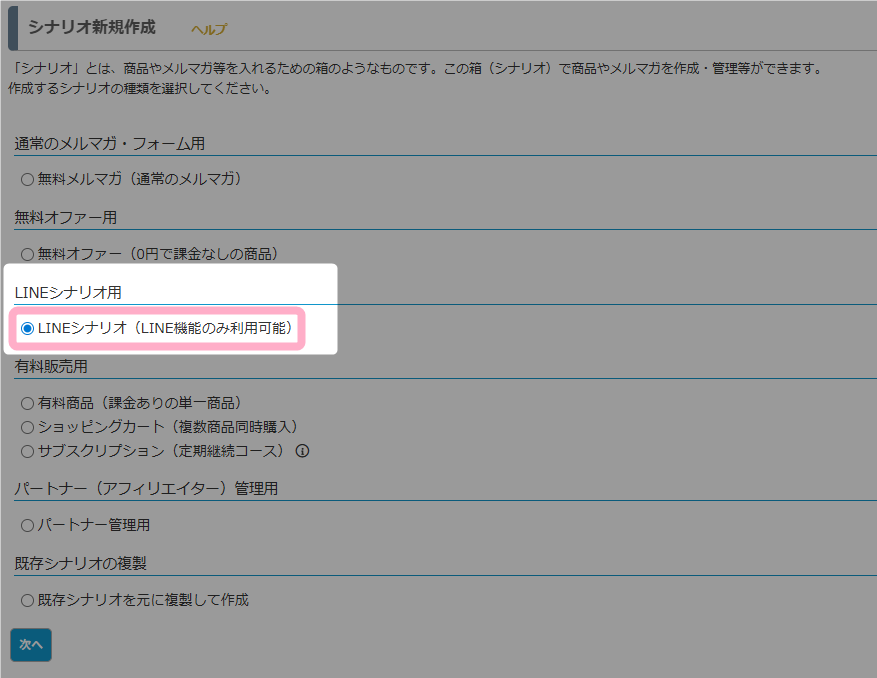The height and width of the screenshot is (678, 877).
Task: Click the 無料オファー用 section heading
Action: [x=65, y=218]
